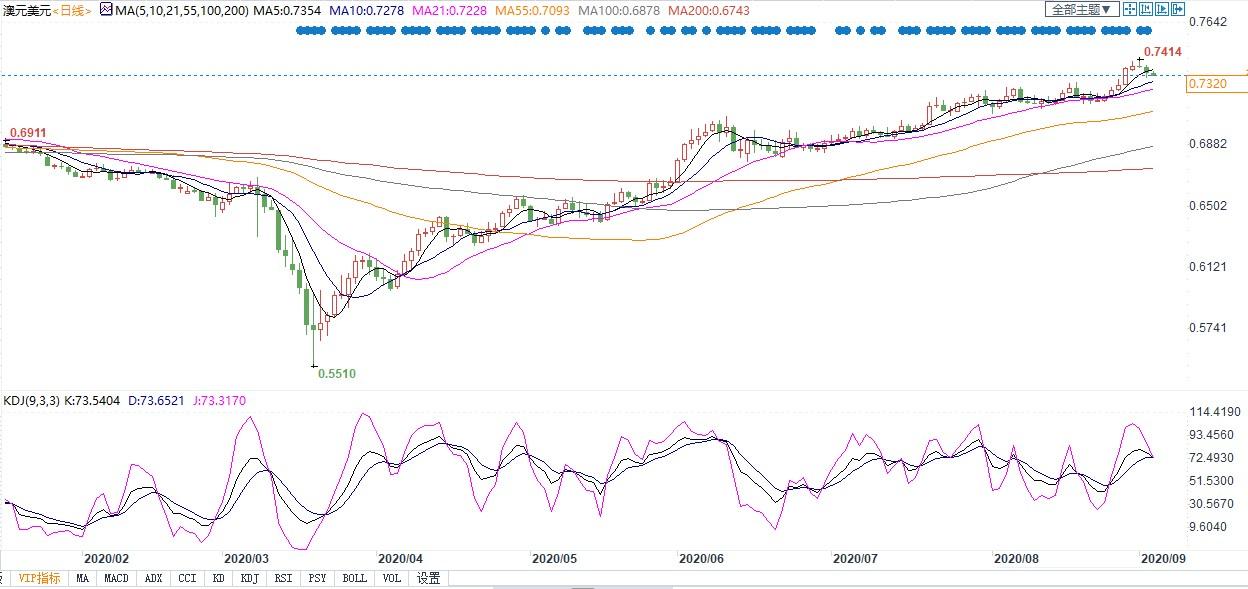Image resolution: width=1248 pixels, height=589 pixels.
Task: Click the 0.5510 low price label
Action: 337,373
